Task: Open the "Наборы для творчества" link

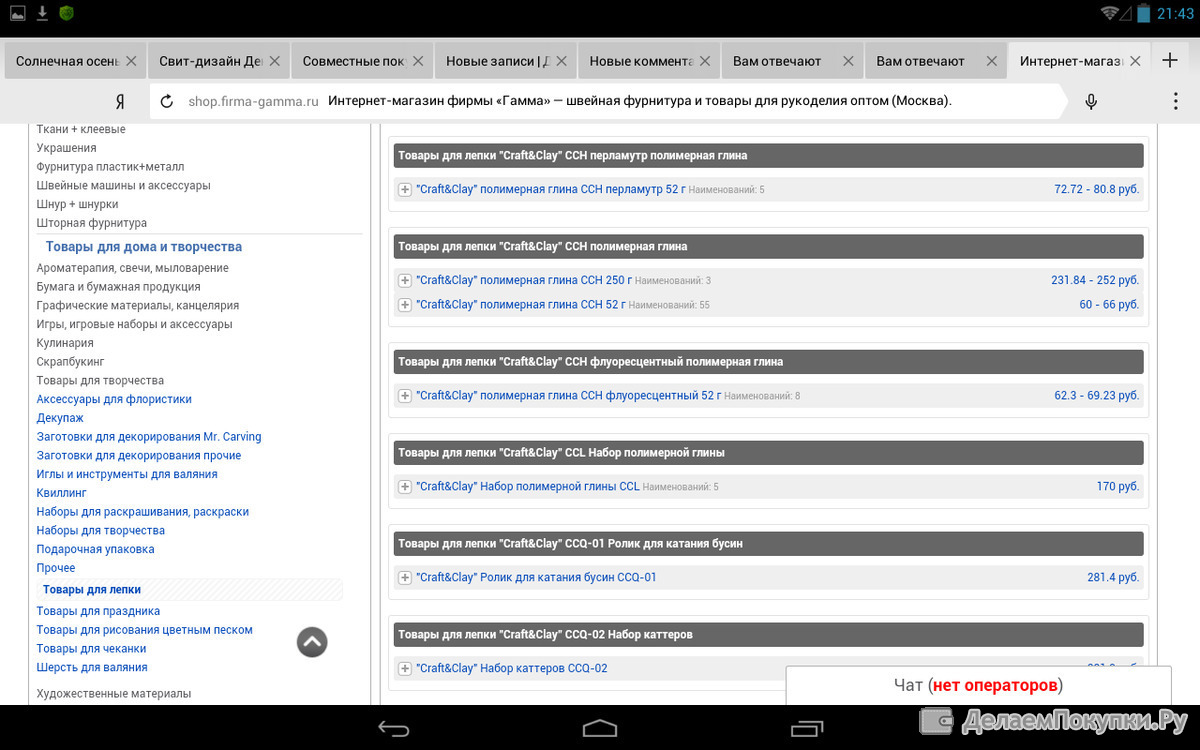Action: 101,530
